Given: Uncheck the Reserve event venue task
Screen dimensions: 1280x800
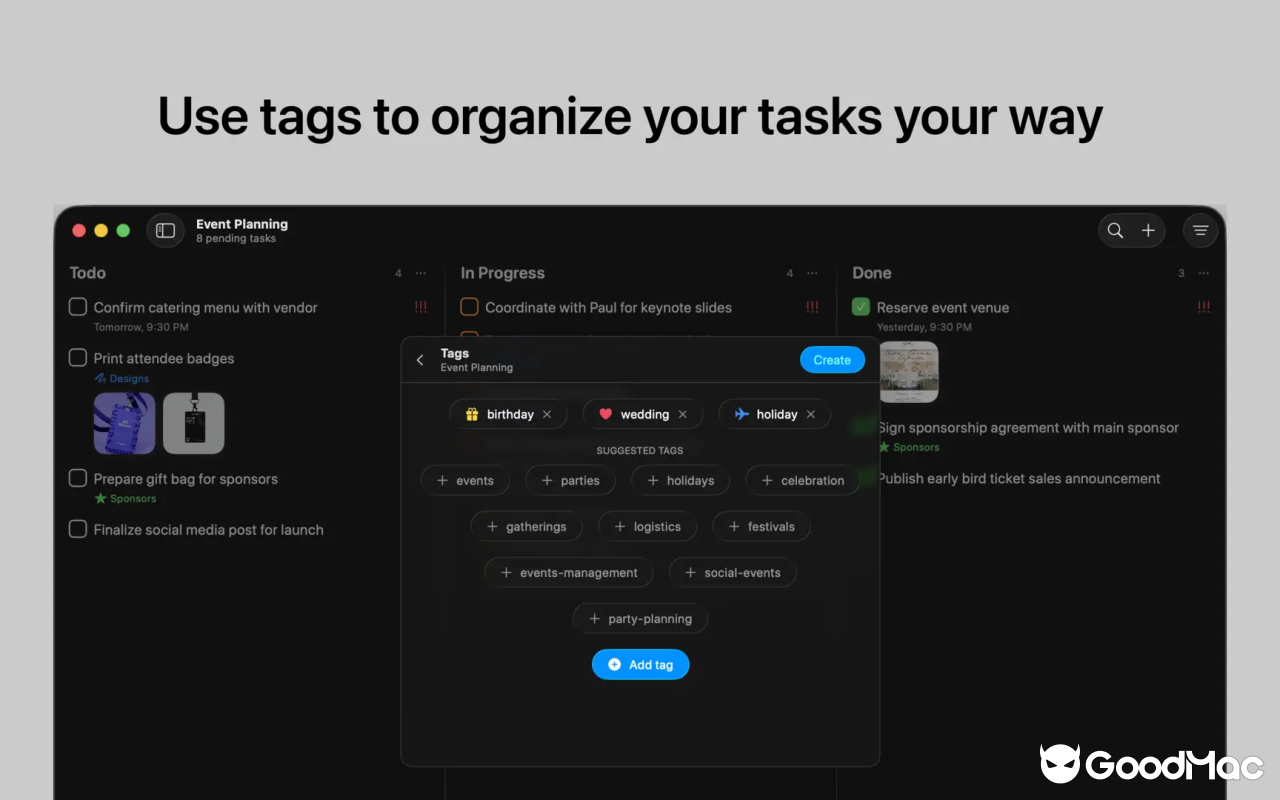Looking at the screenshot, I should click(861, 307).
